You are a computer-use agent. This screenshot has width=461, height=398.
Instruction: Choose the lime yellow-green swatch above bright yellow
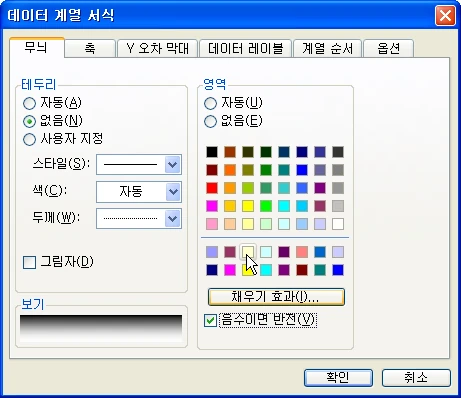click(248, 188)
